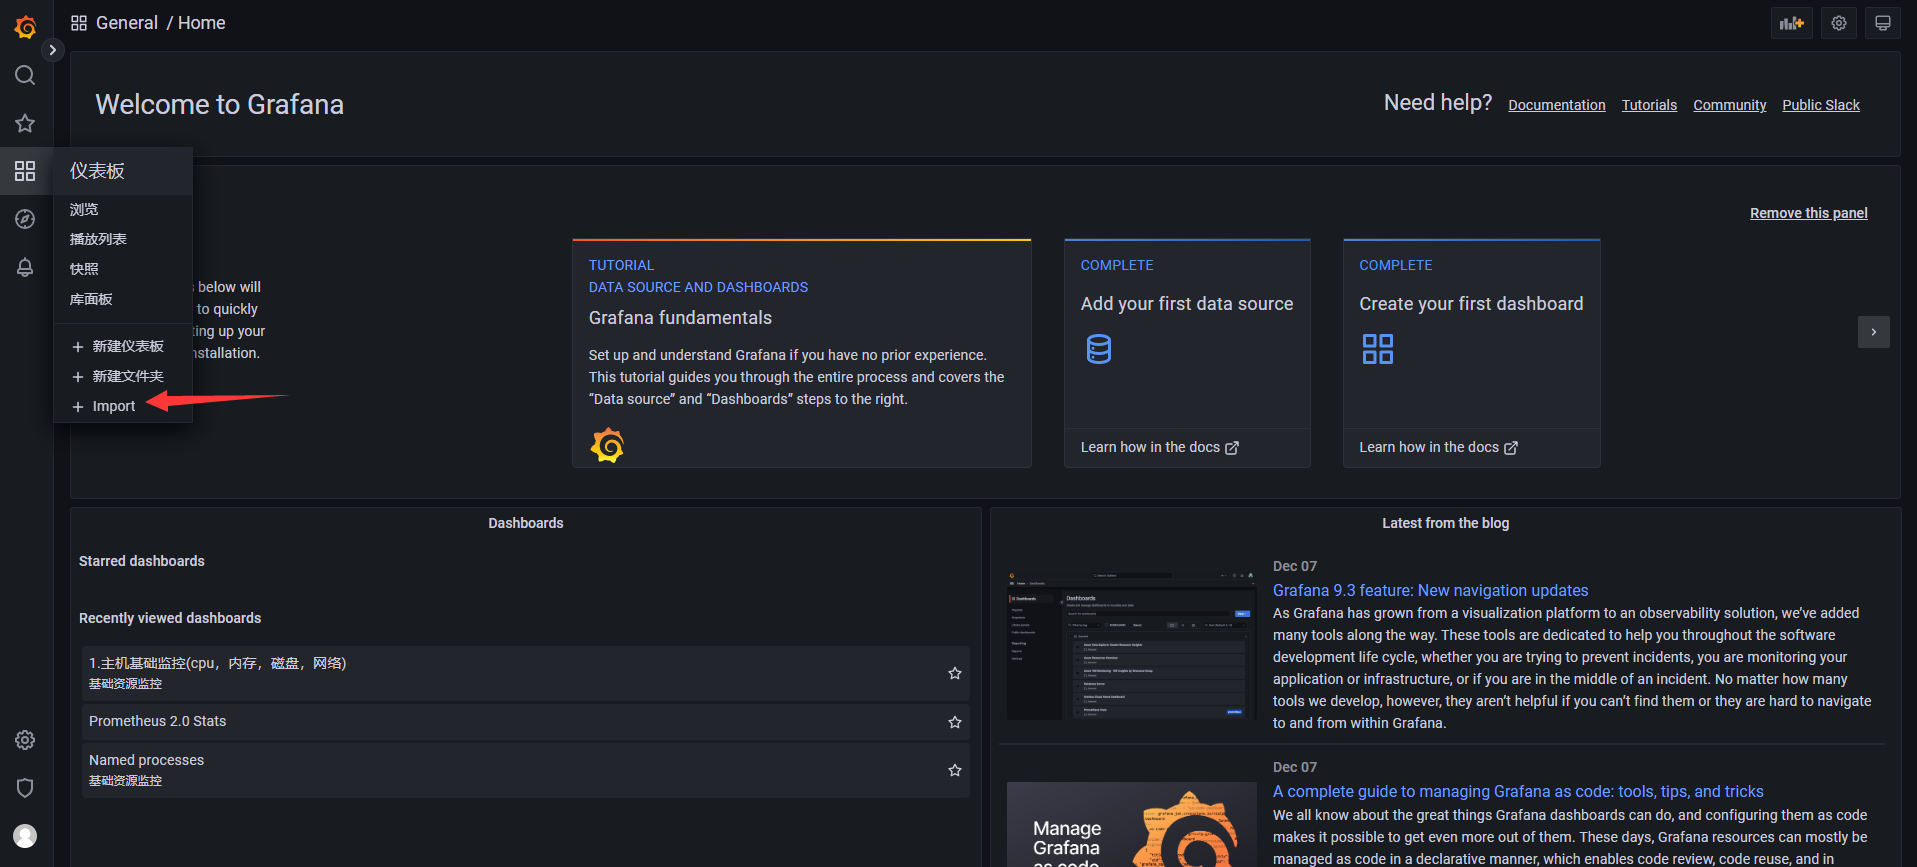
Task: Click the Home breadcrumb
Action: [x=201, y=23]
